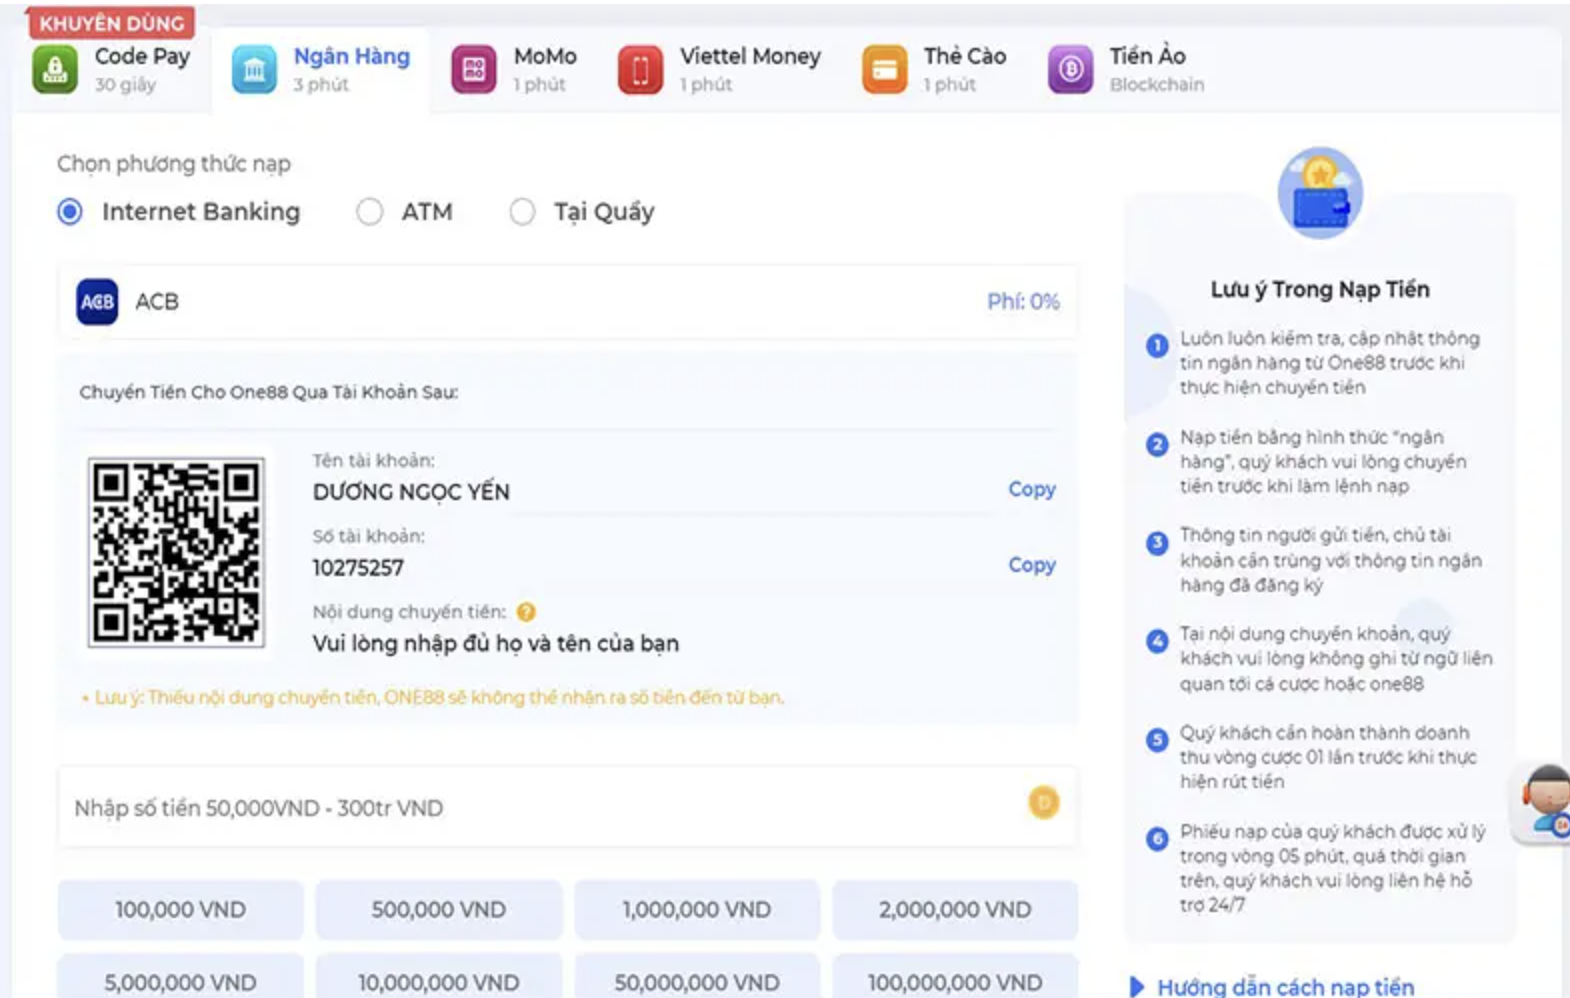Screen dimensions: 1570x998
Task: Click the wallet illustration above Lưu ý
Action: click(1320, 193)
